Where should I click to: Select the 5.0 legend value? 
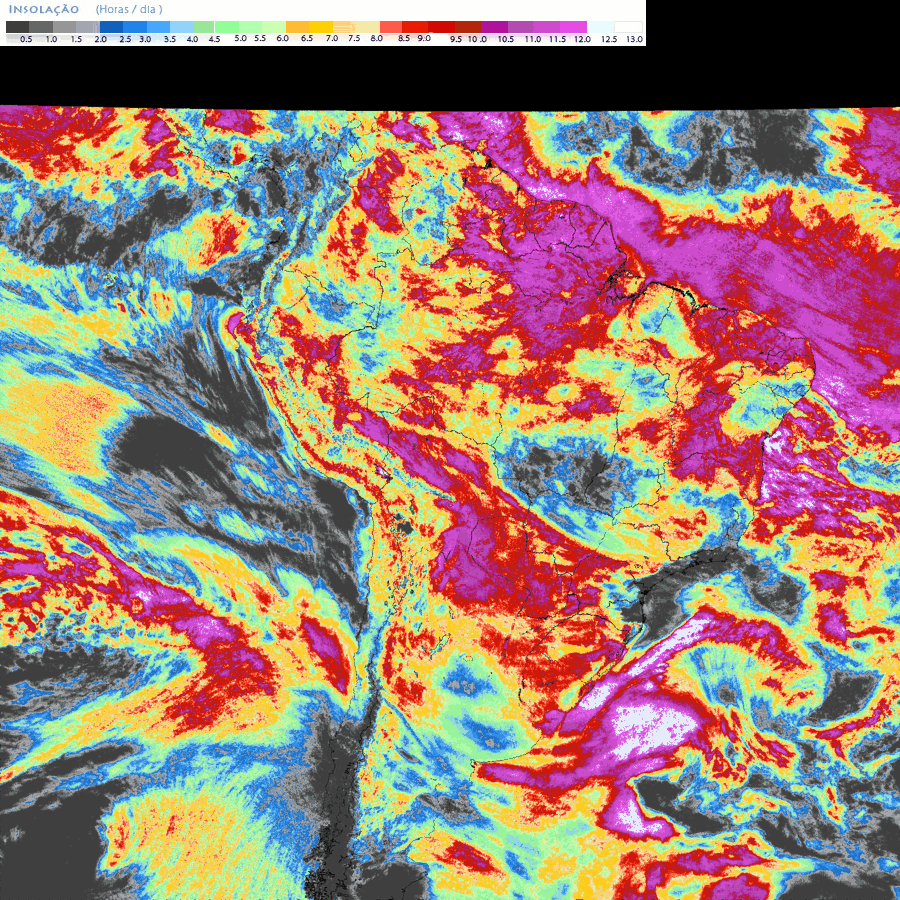click(240, 38)
